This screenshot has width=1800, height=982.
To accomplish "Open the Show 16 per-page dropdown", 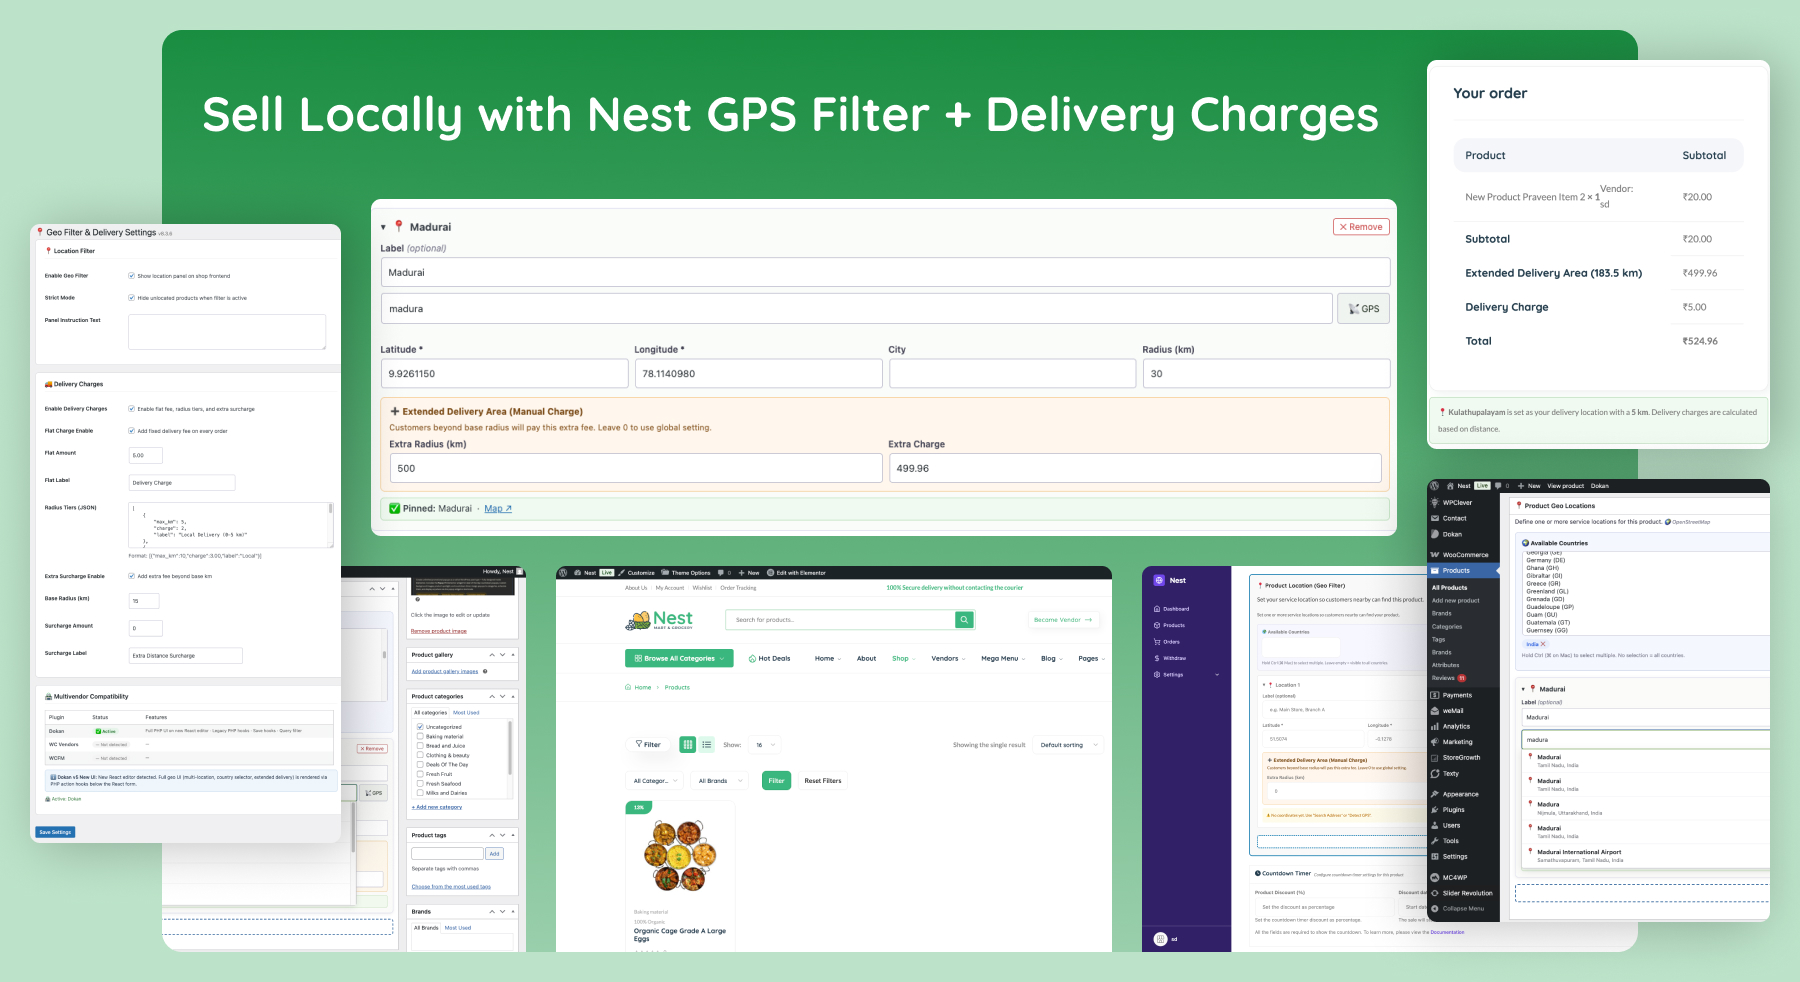I will coord(766,745).
